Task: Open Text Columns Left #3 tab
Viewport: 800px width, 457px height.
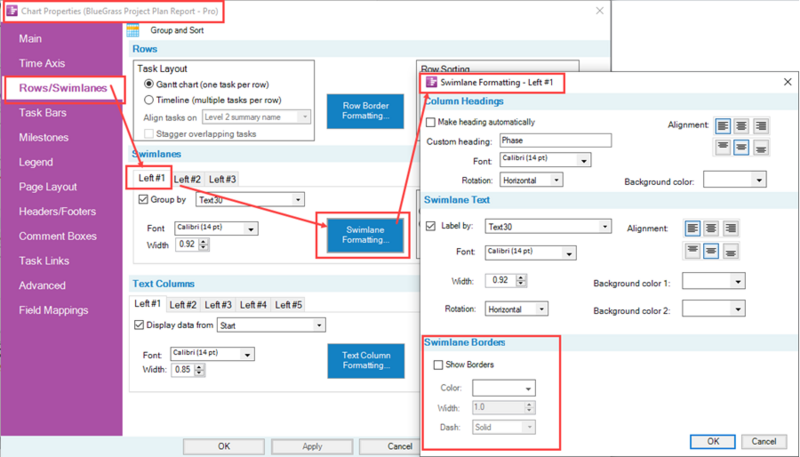Action: tap(218, 305)
